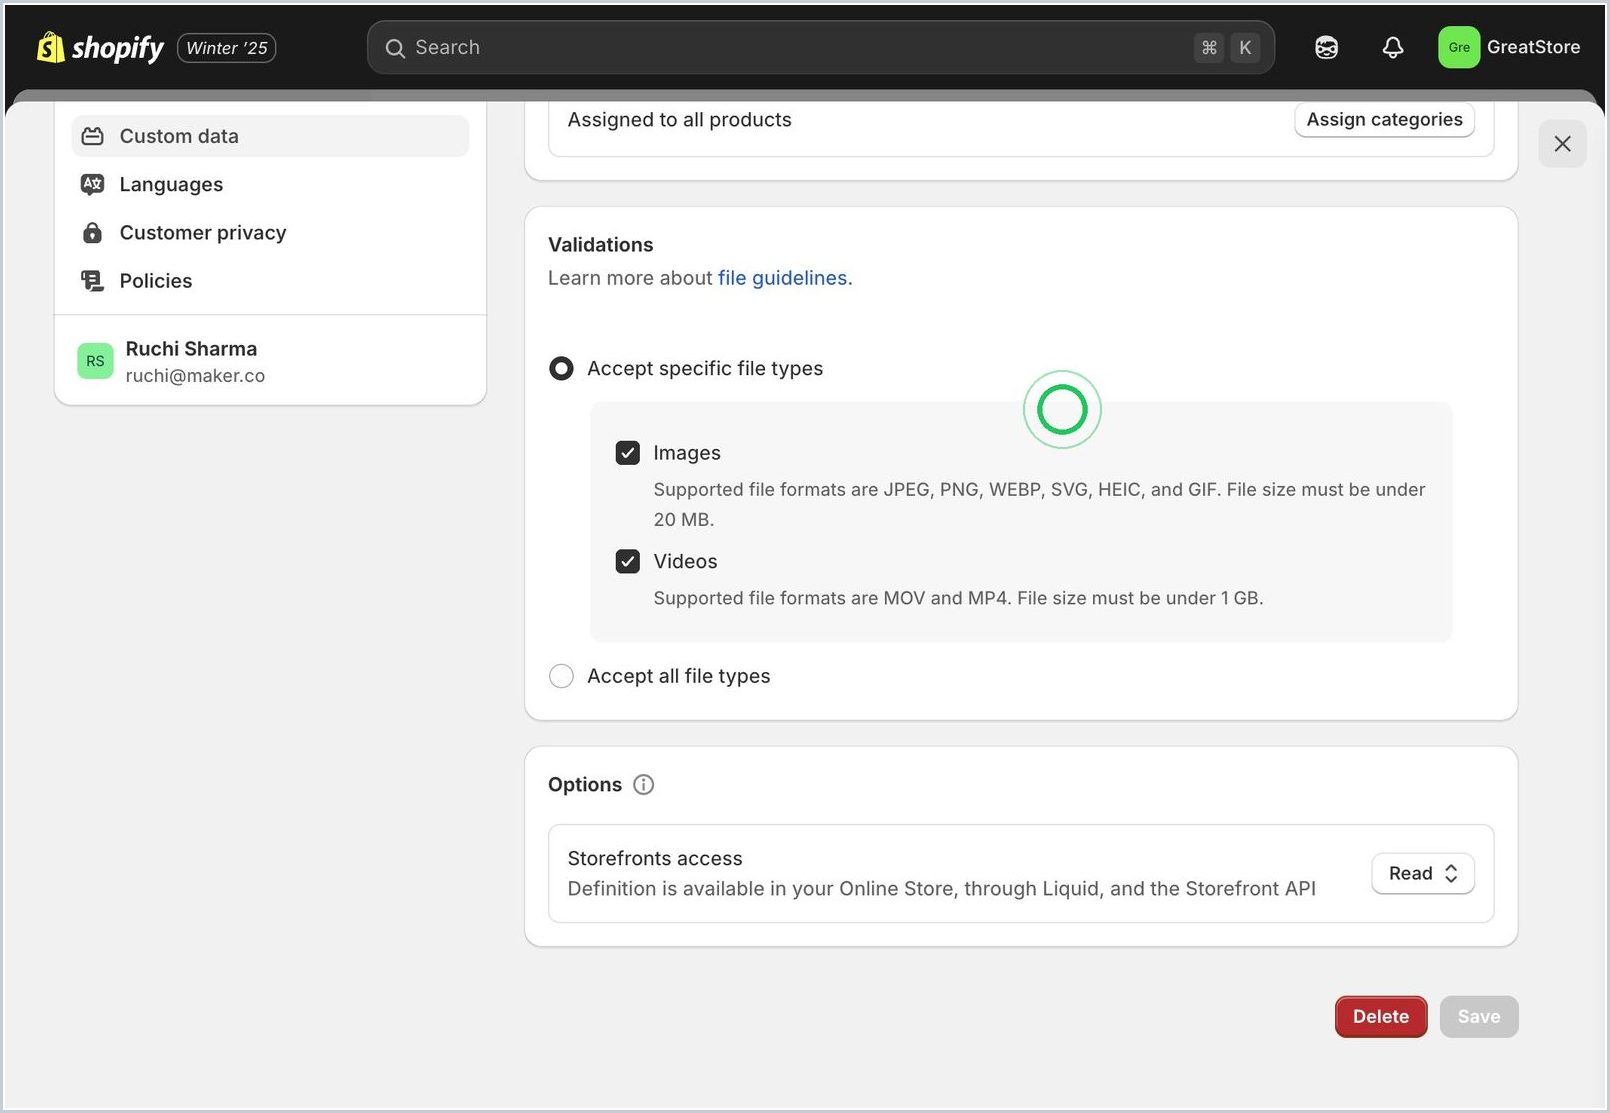Click the RS user avatar
Viewport: 1610px width, 1113px height.
(x=95, y=361)
